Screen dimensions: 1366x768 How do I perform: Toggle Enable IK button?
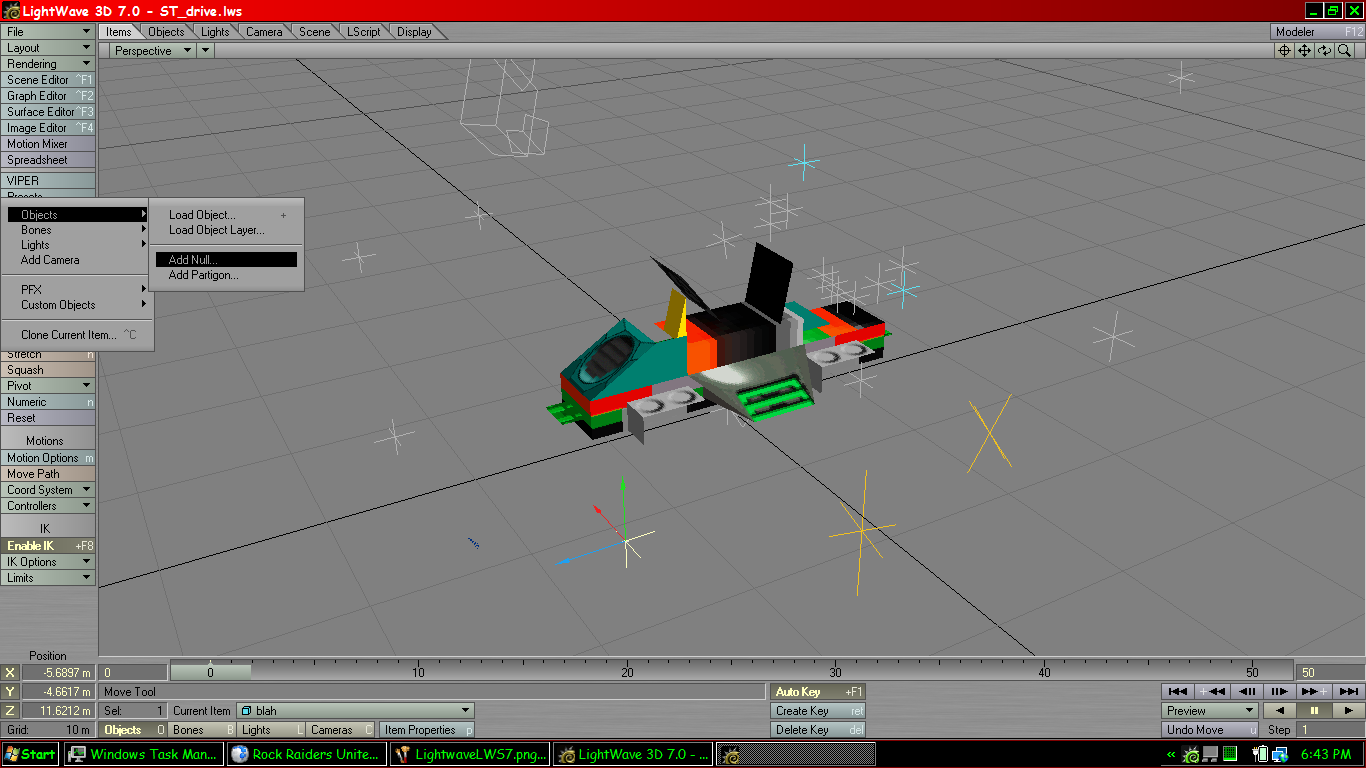click(48, 546)
